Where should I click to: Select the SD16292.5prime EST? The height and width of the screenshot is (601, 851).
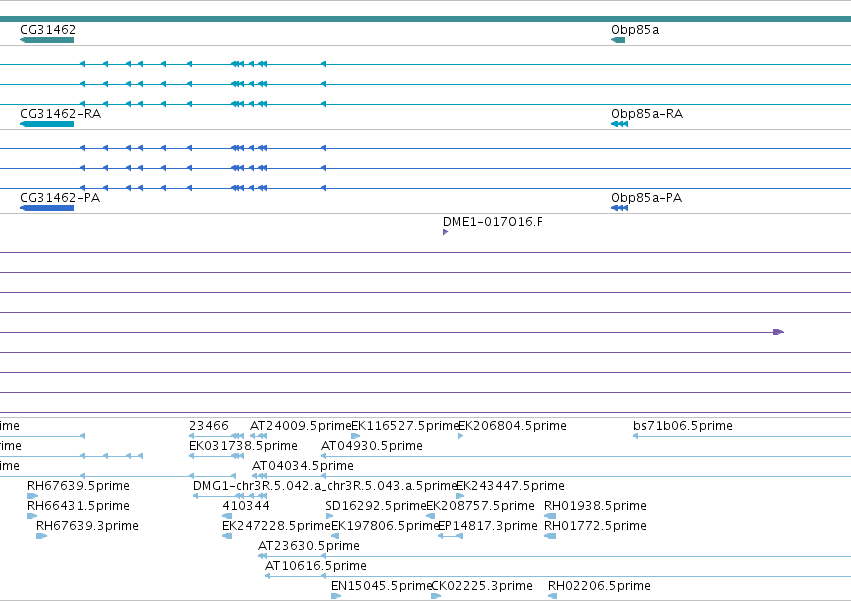pyautogui.click(x=329, y=516)
